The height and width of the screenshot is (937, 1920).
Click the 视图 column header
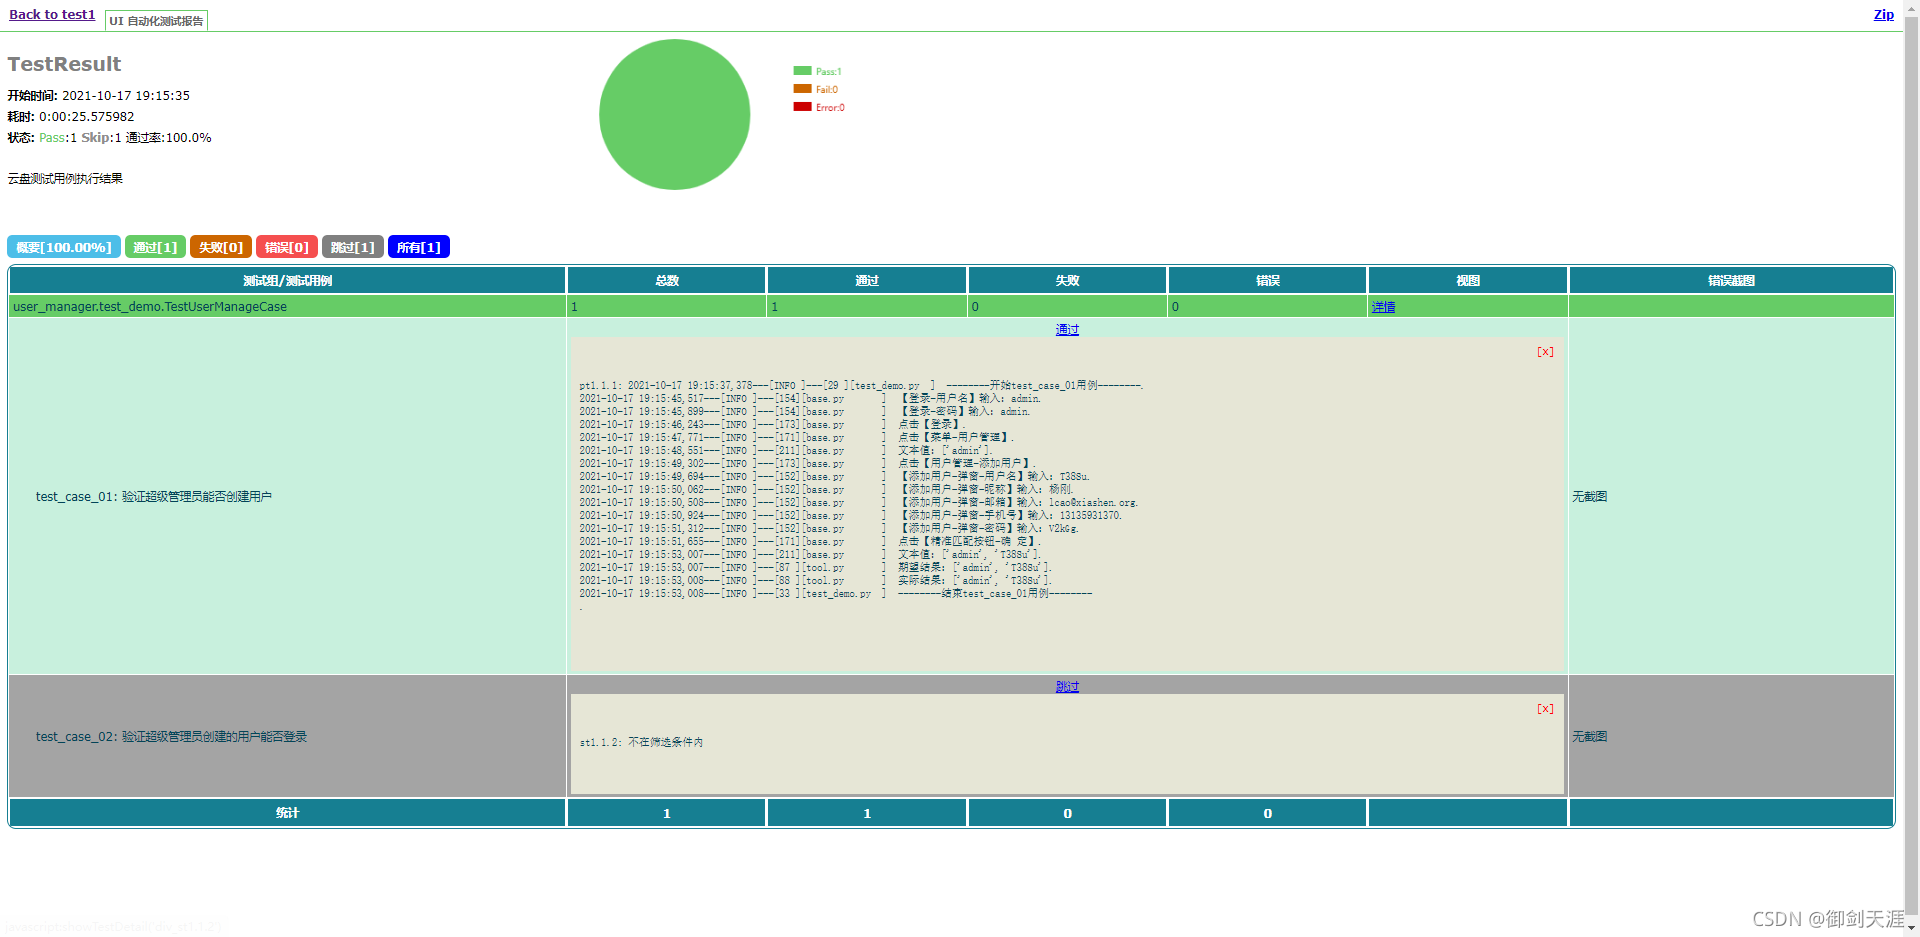tap(1468, 281)
